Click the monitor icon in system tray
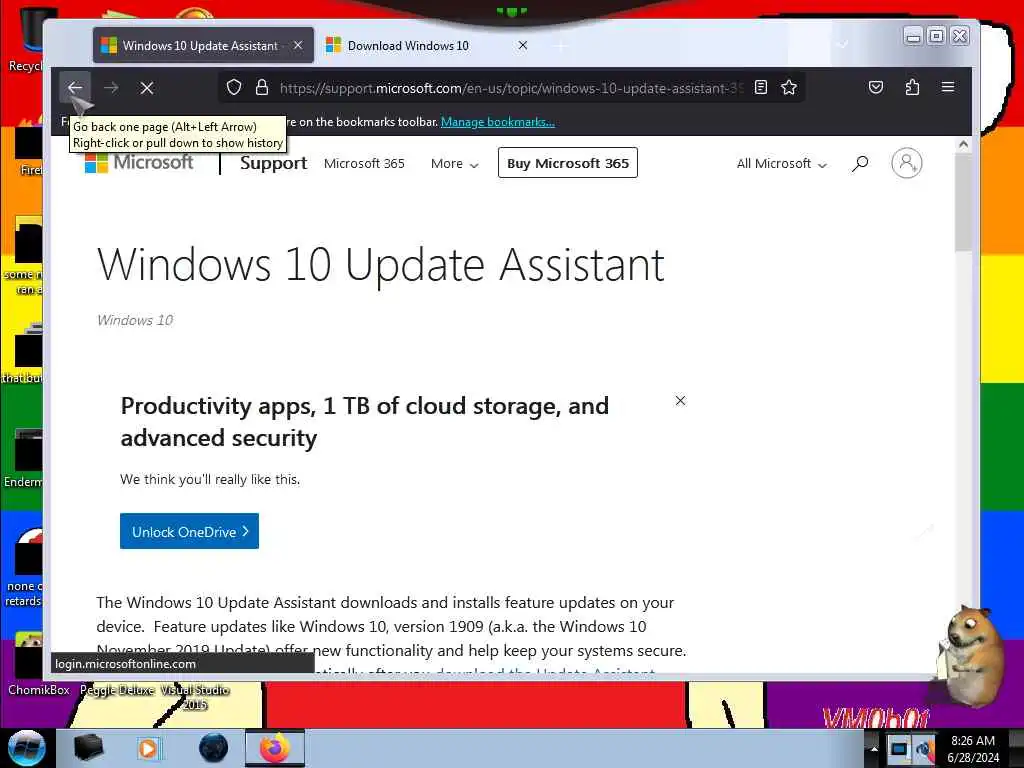Screen dimensions: 1024x768 (899, 749)
